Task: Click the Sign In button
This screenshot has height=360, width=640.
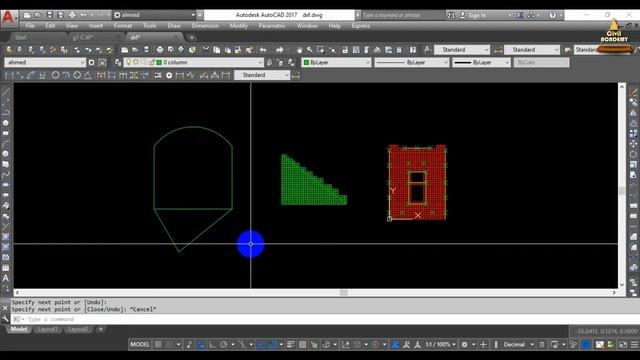Action: coord(473,15)
